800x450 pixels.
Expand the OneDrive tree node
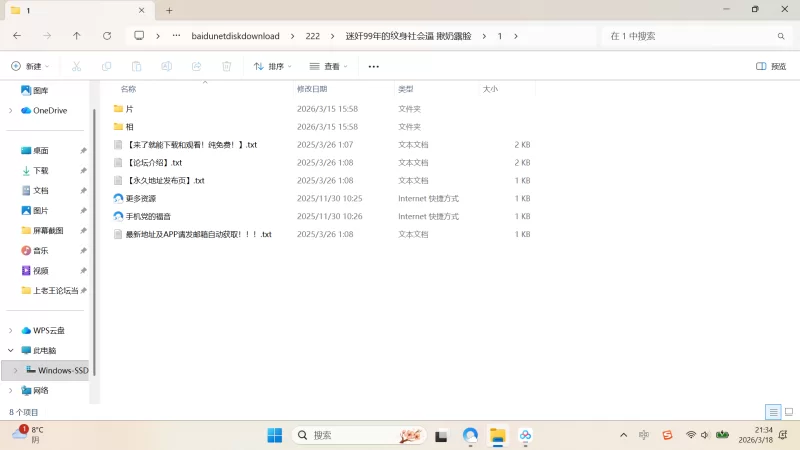(11, 110)
